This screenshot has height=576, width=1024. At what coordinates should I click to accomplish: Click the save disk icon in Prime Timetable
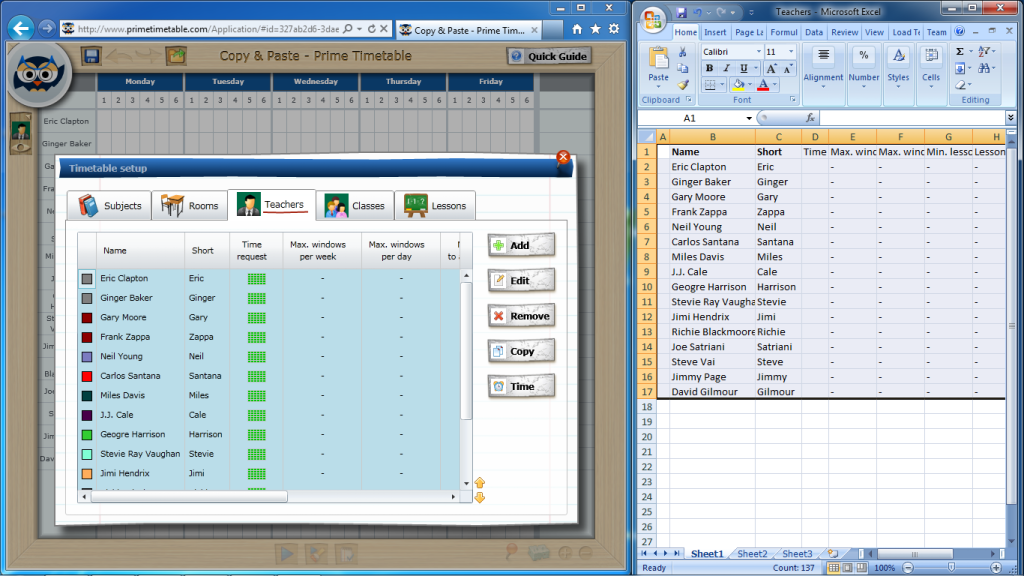(91, 56)
